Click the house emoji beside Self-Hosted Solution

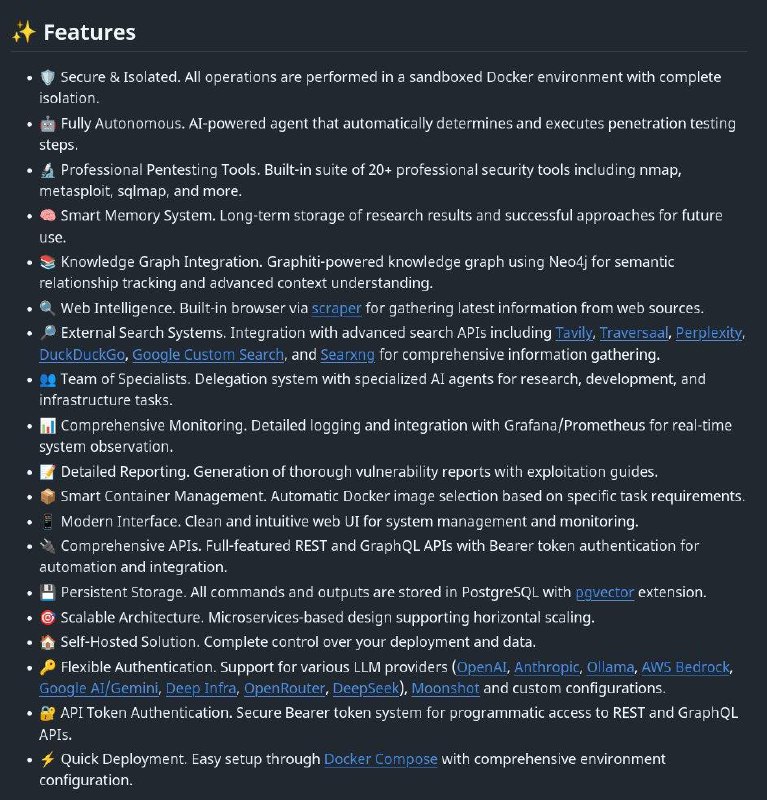(x=48, y=642)
